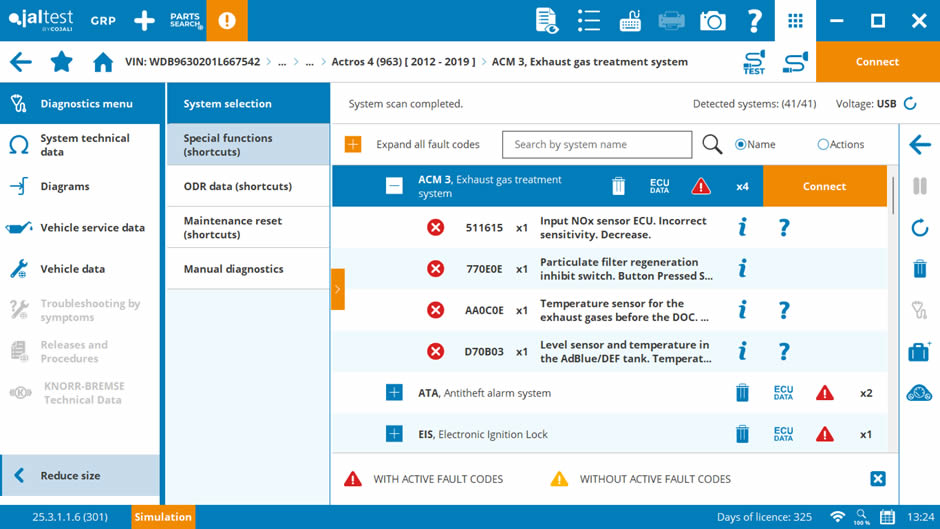Click the printer icon
The height and width of the screenshot is (529, 940).
click(x=671, y=20)
